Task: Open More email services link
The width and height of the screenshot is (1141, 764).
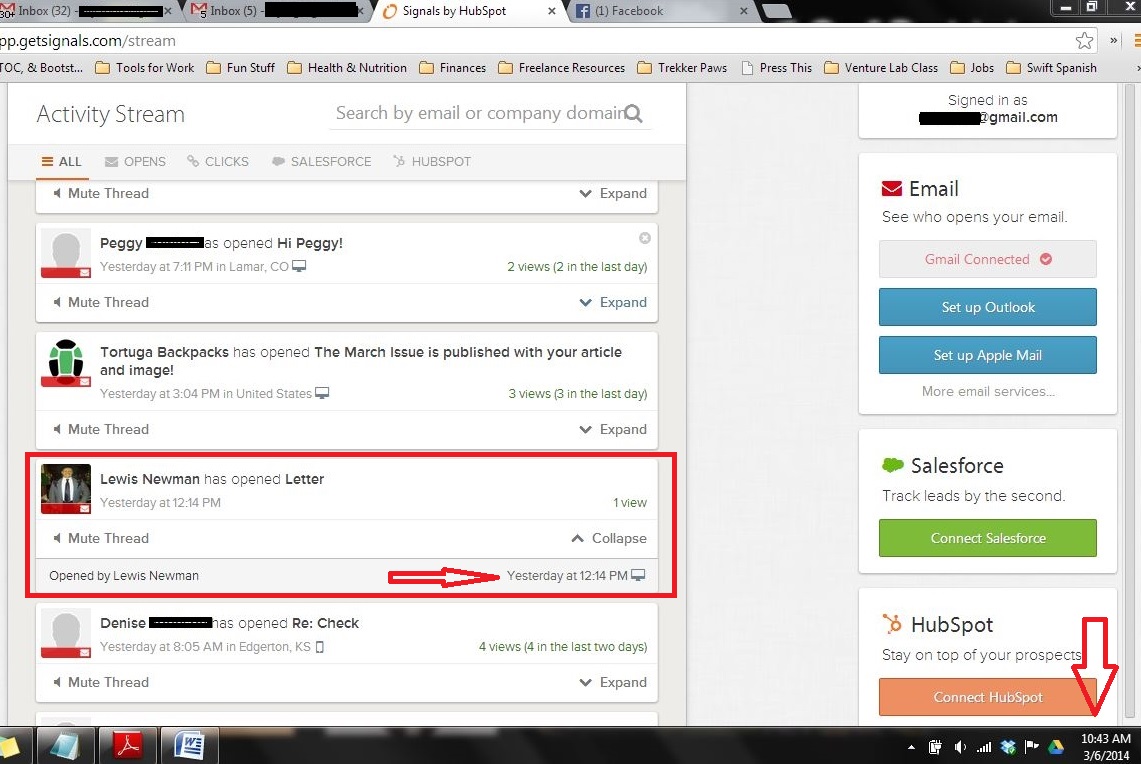Action: point(987,391)
